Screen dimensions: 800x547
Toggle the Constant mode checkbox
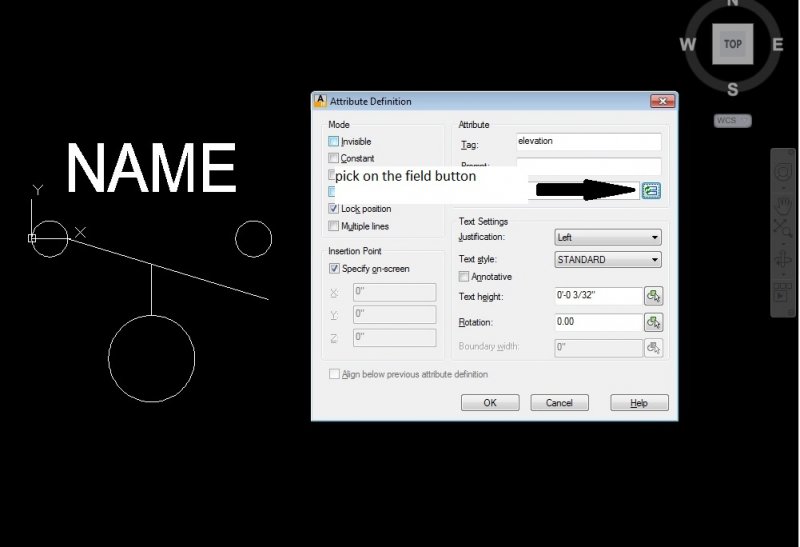(x=334, y=158)
